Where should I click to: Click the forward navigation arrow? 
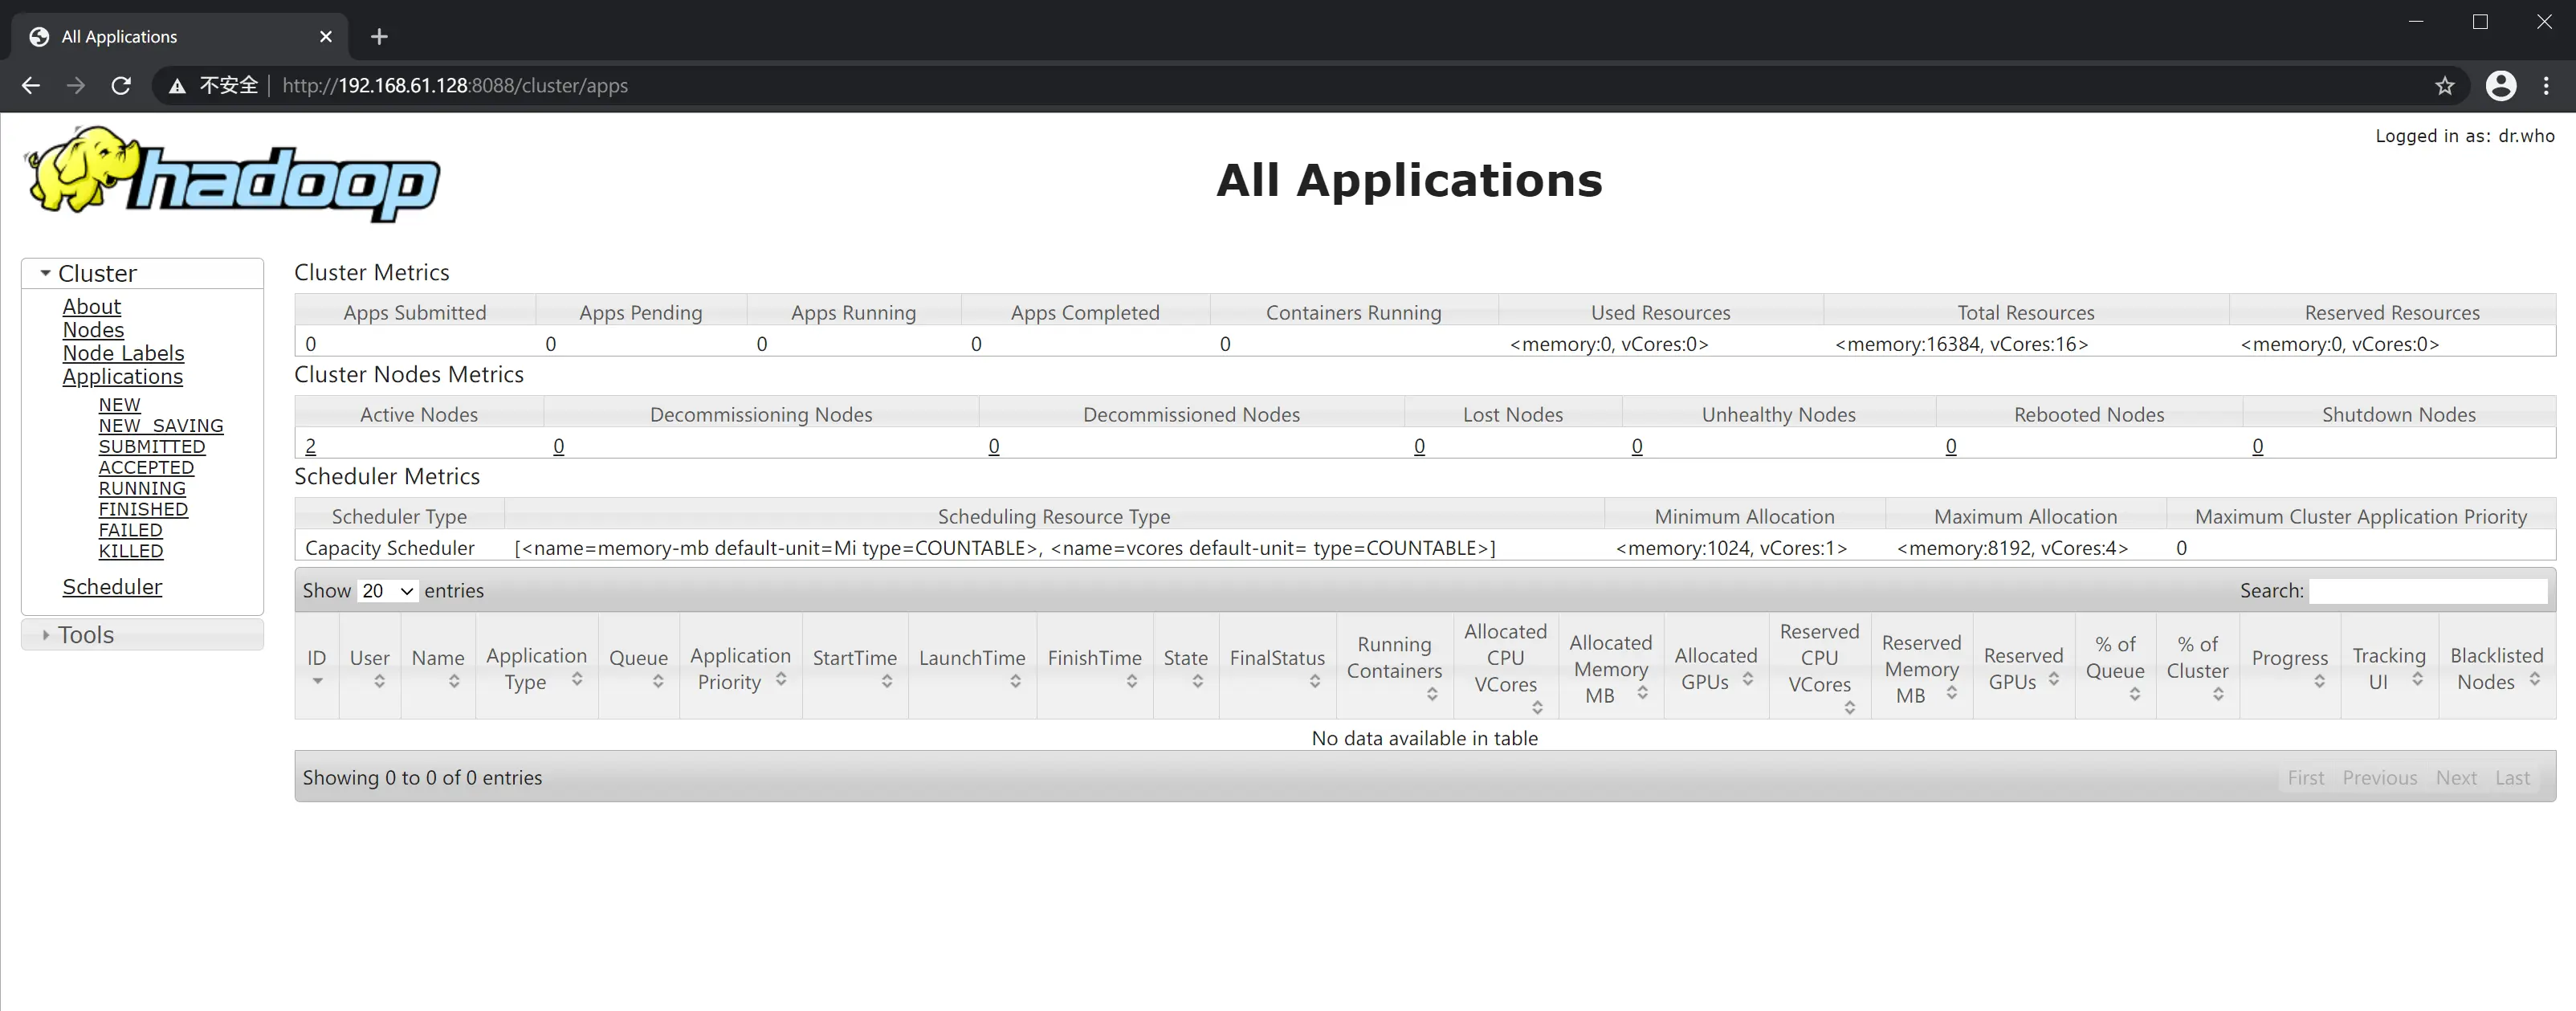pyautogui.click(x=76, y=85)
